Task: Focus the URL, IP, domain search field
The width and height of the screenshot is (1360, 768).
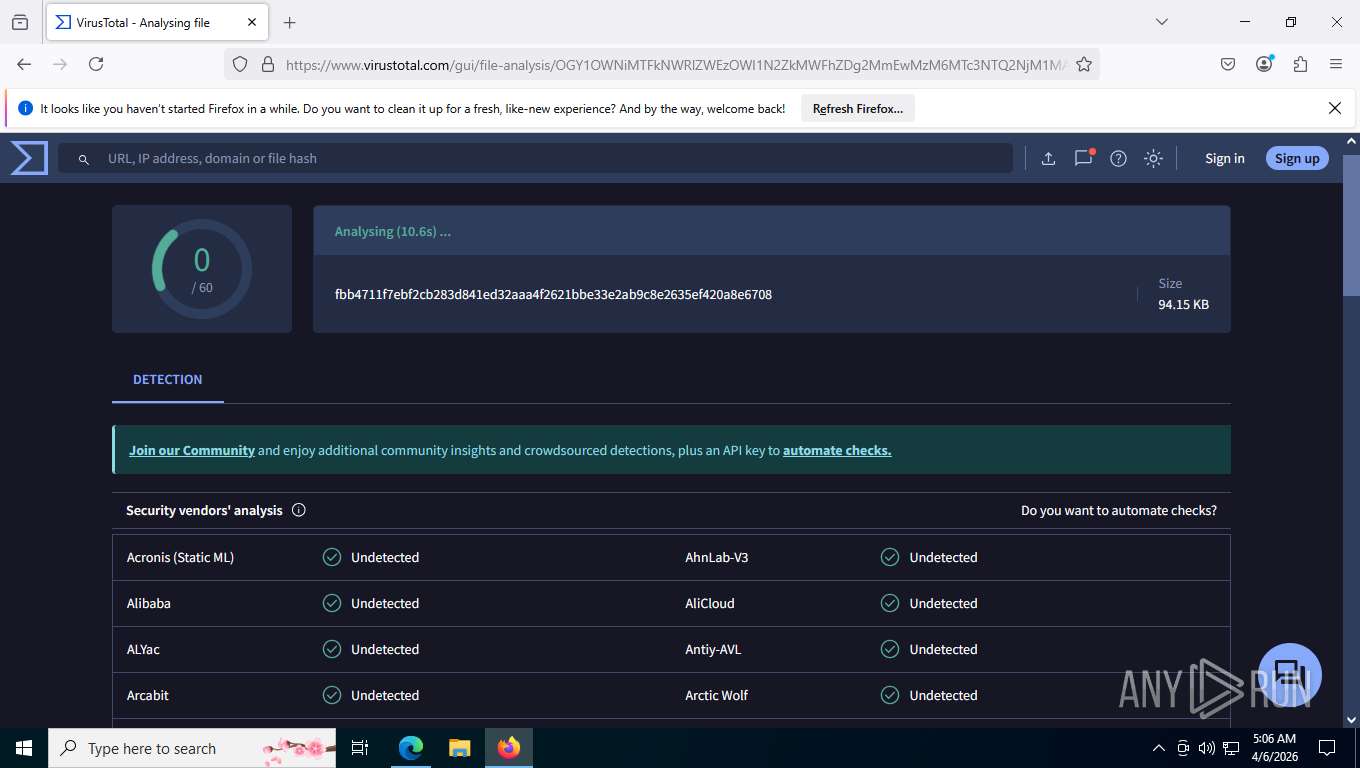Action: [x=535, y=158]
